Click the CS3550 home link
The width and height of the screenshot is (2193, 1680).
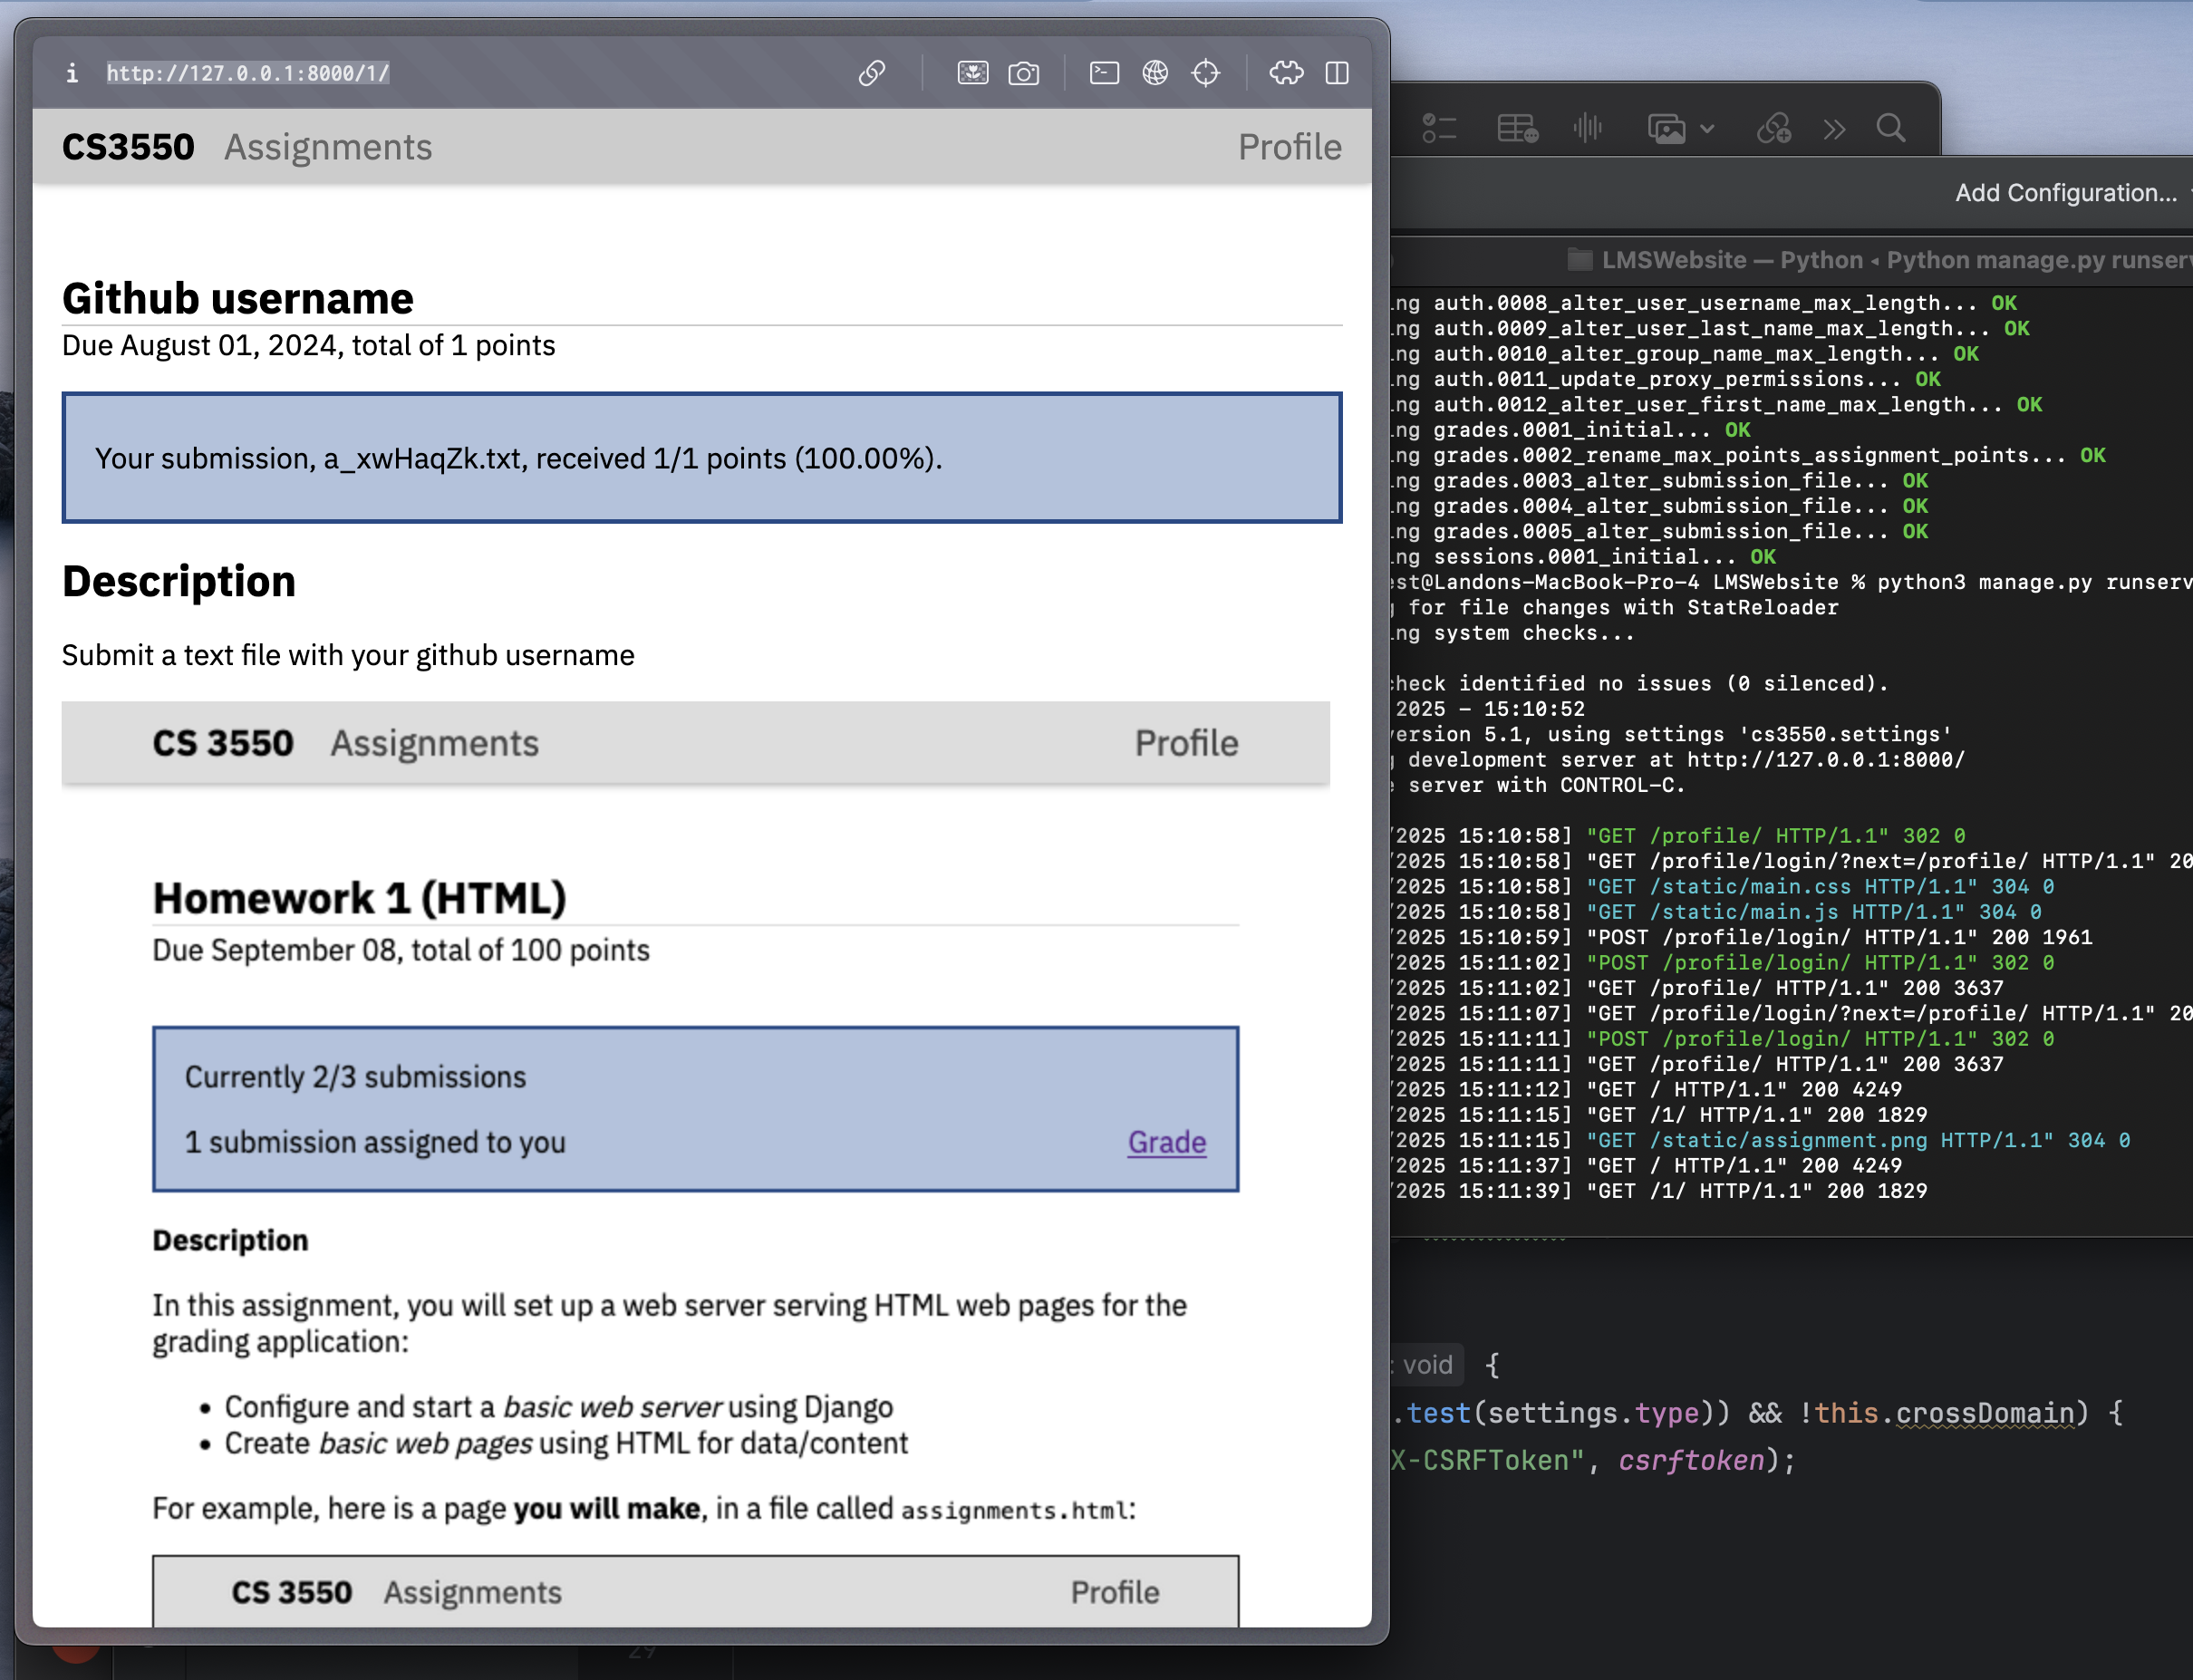tap(128, 147)
